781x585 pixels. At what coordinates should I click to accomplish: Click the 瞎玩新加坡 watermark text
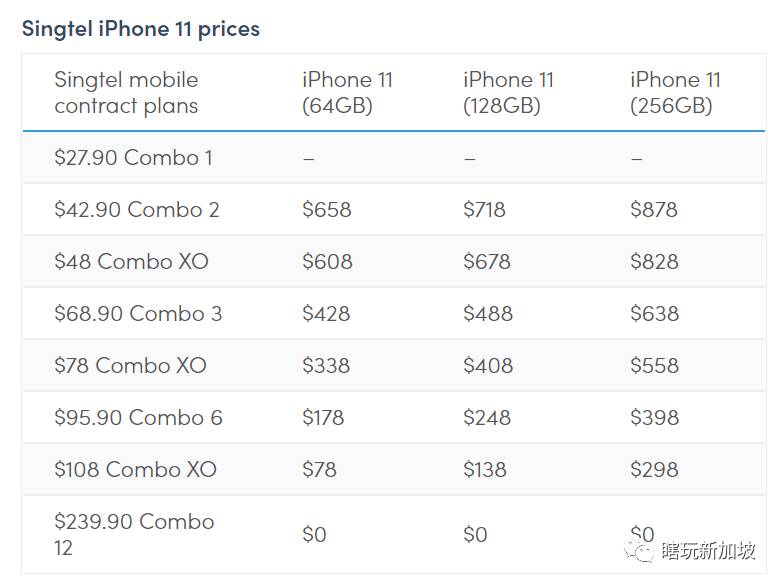pyautogui.click(x=709, y=551)
